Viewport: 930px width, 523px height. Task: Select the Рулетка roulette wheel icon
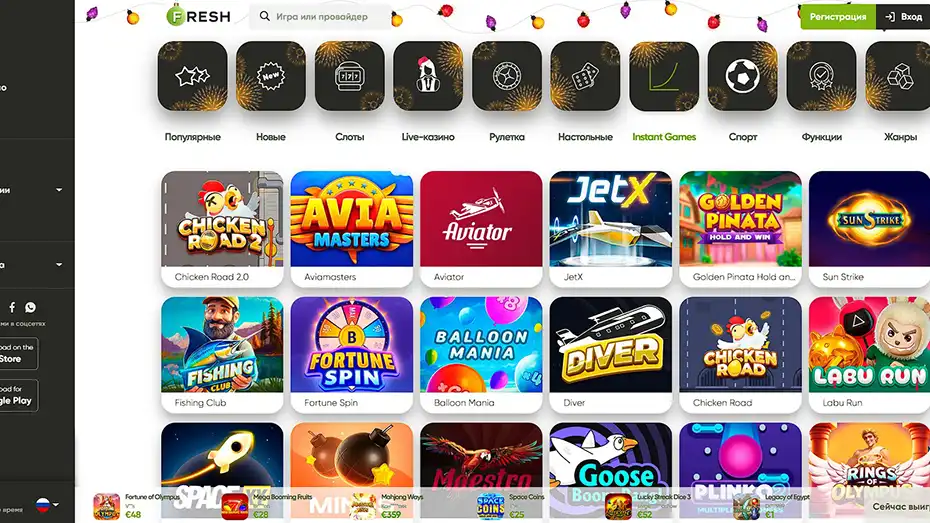pyautogui.click(x=507, y=76)
